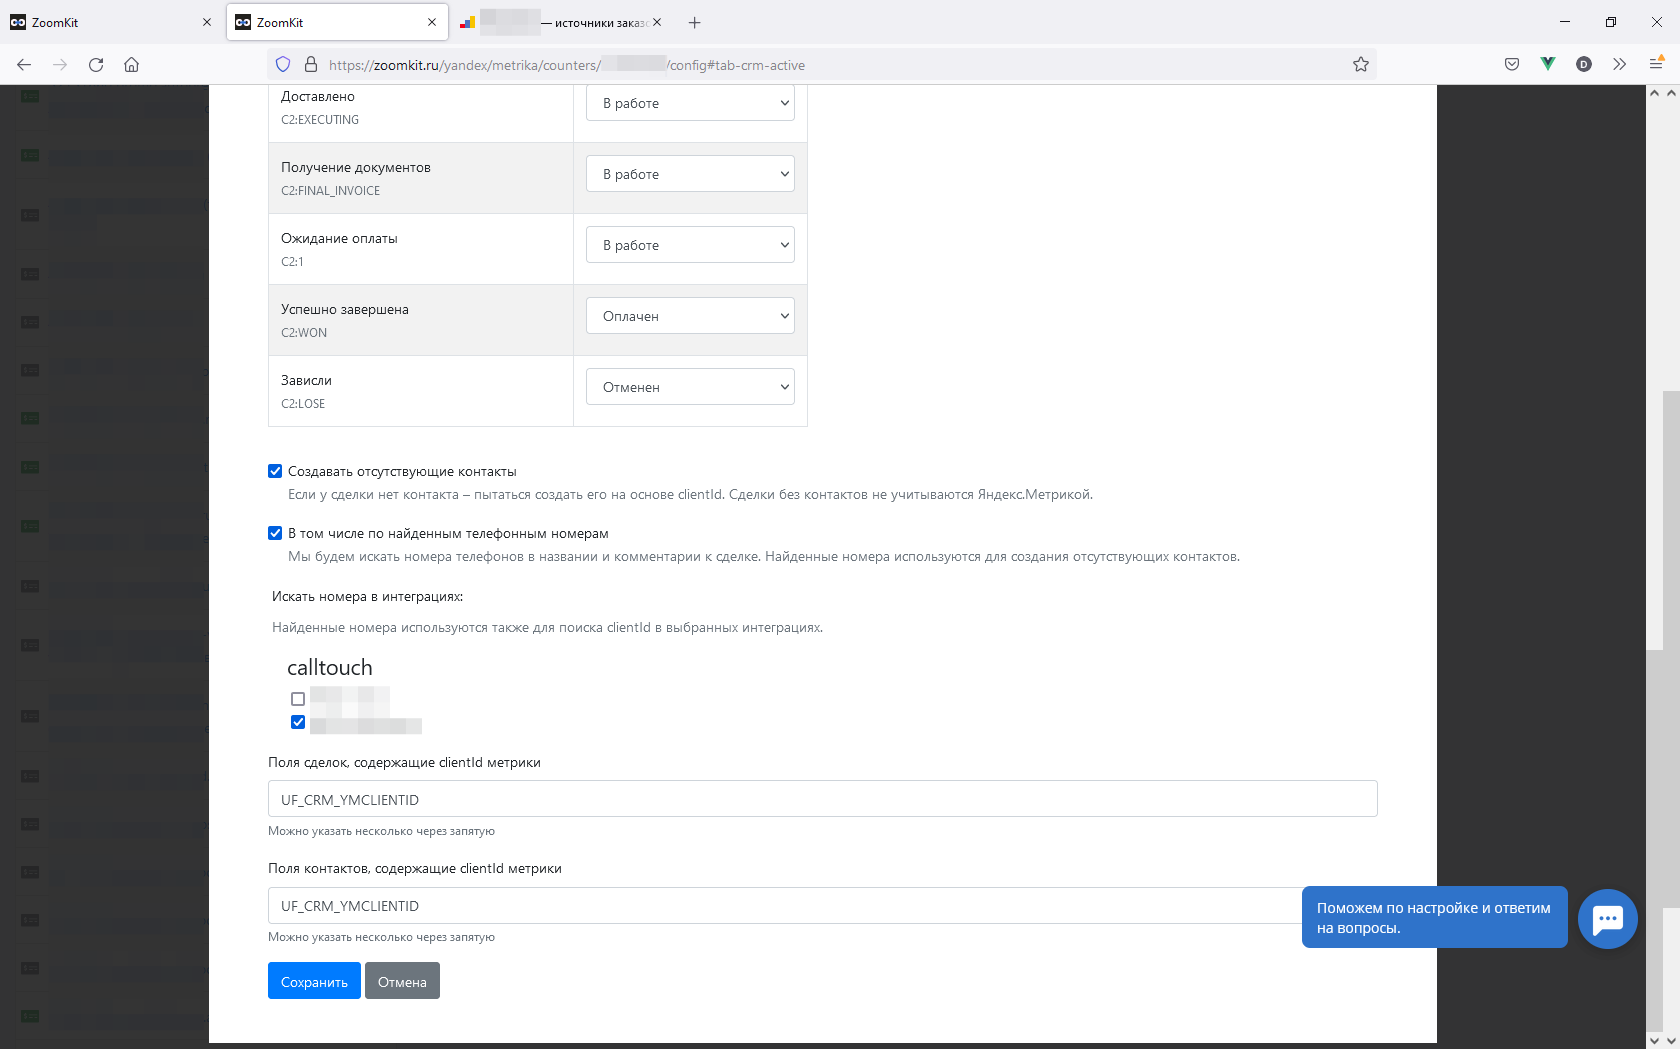Screen dimensions: 1680x1050
Task: Open the support chat bubble icon
Action: [1607, 919]
